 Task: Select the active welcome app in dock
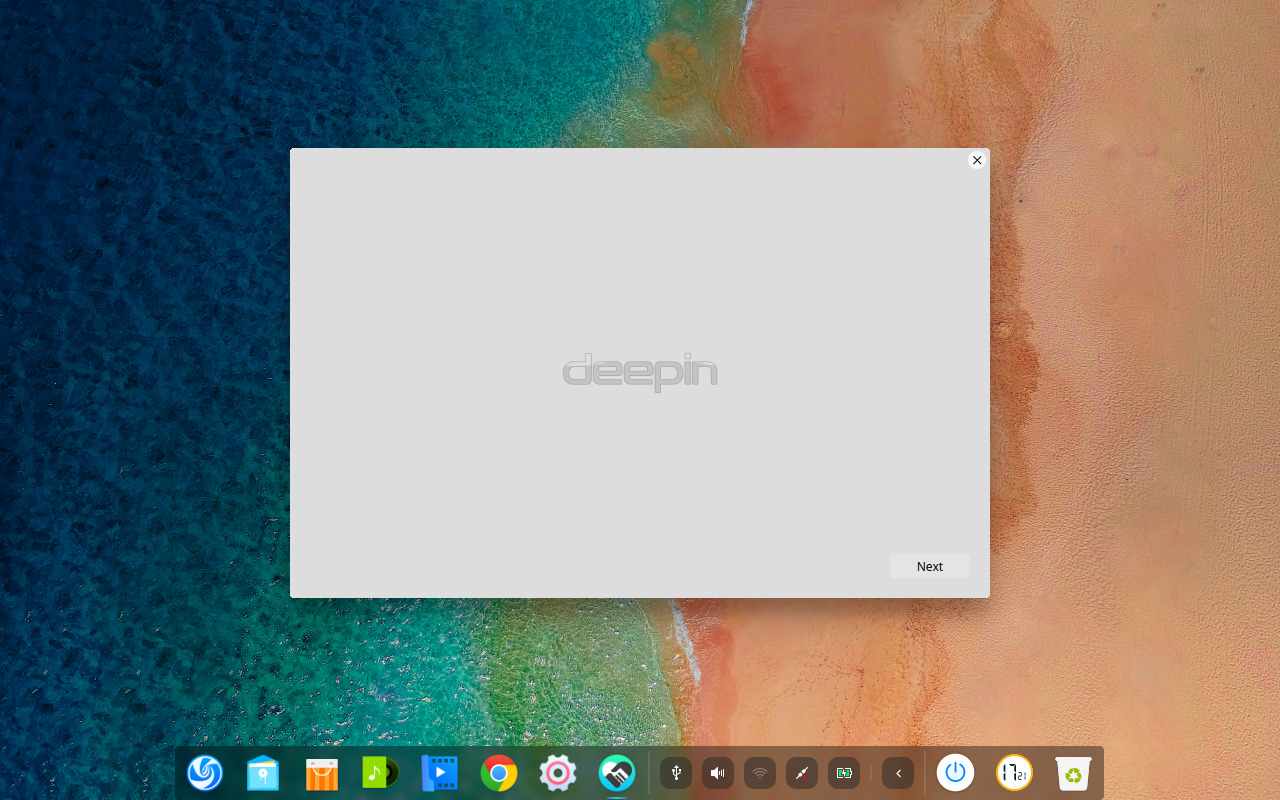click(x=616, y=773)
